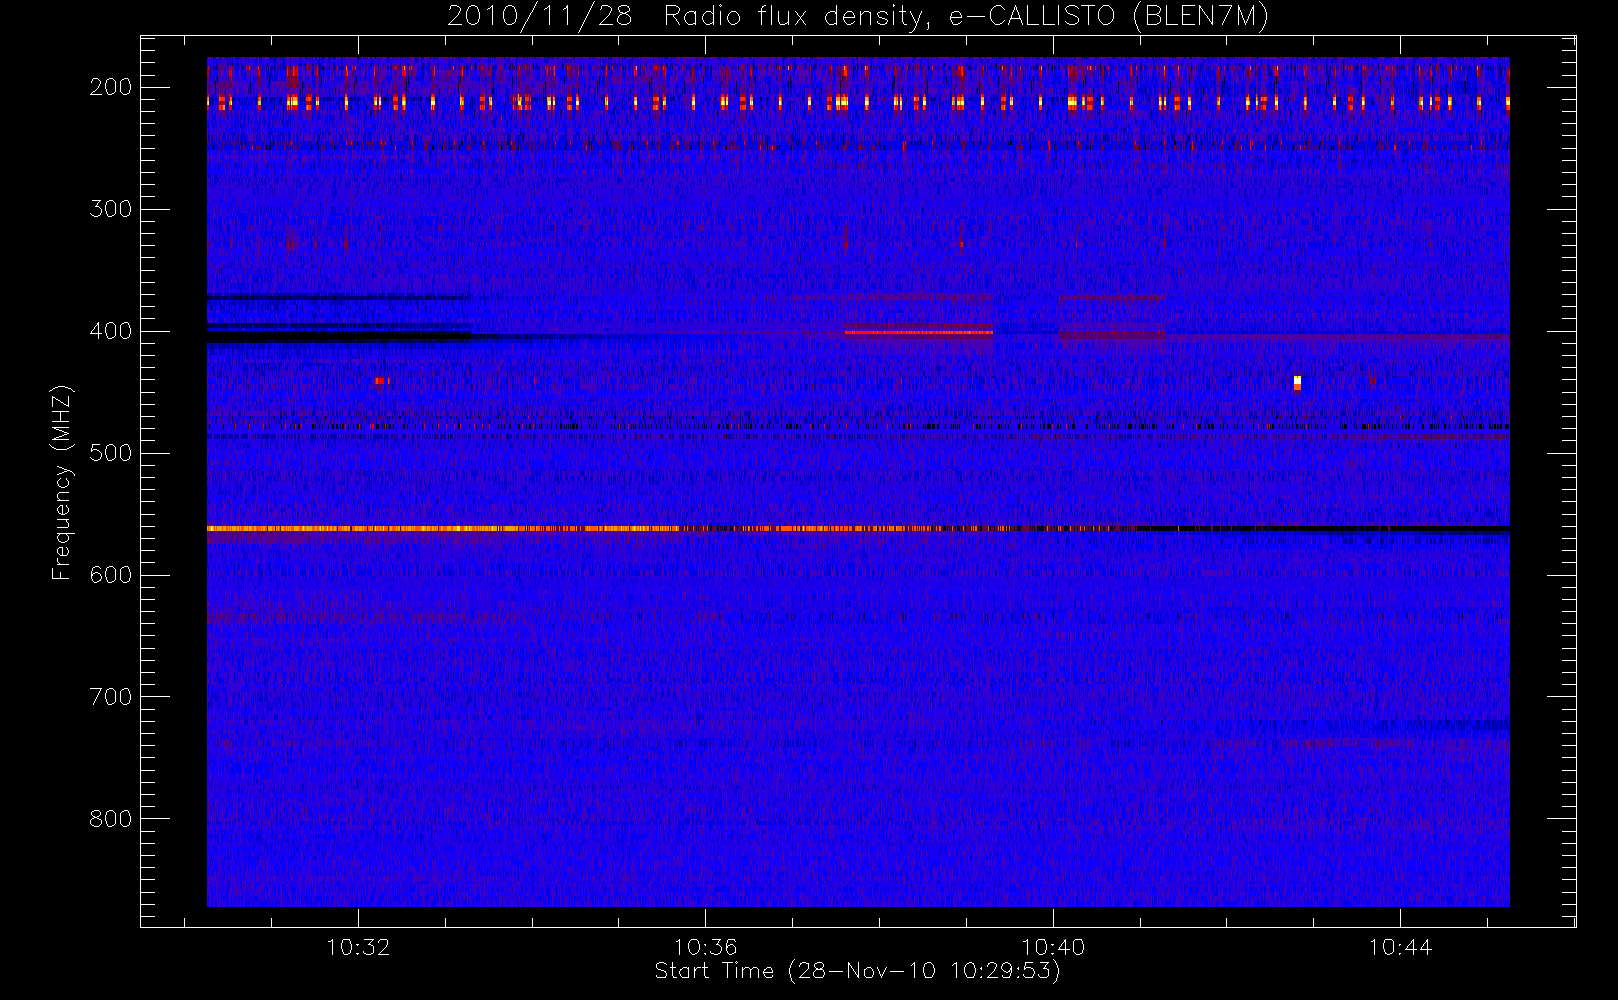The height and width of the screenshot is (1000, 1618).
Task: Click the 200 frequency tick label
Action: (111, 87)
